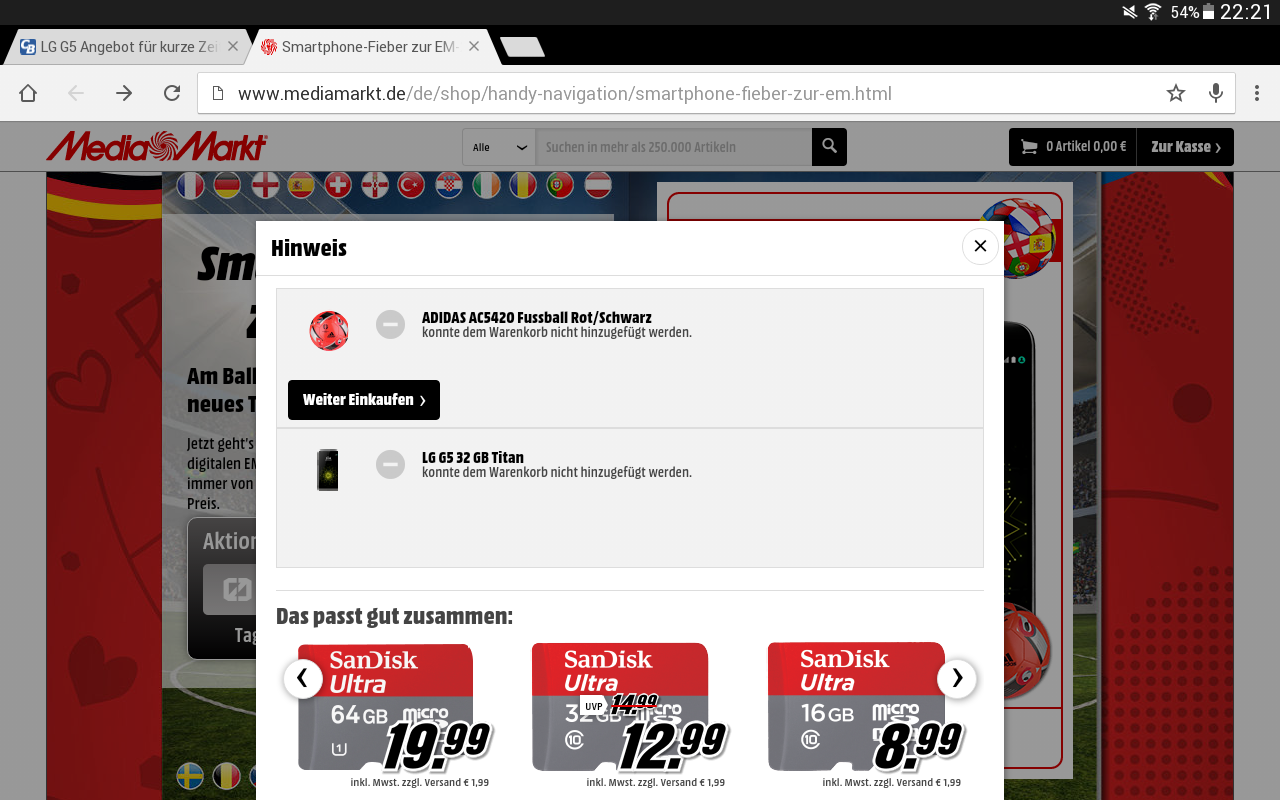
Task: Open a new browser tab
Action: coord(522,47)
